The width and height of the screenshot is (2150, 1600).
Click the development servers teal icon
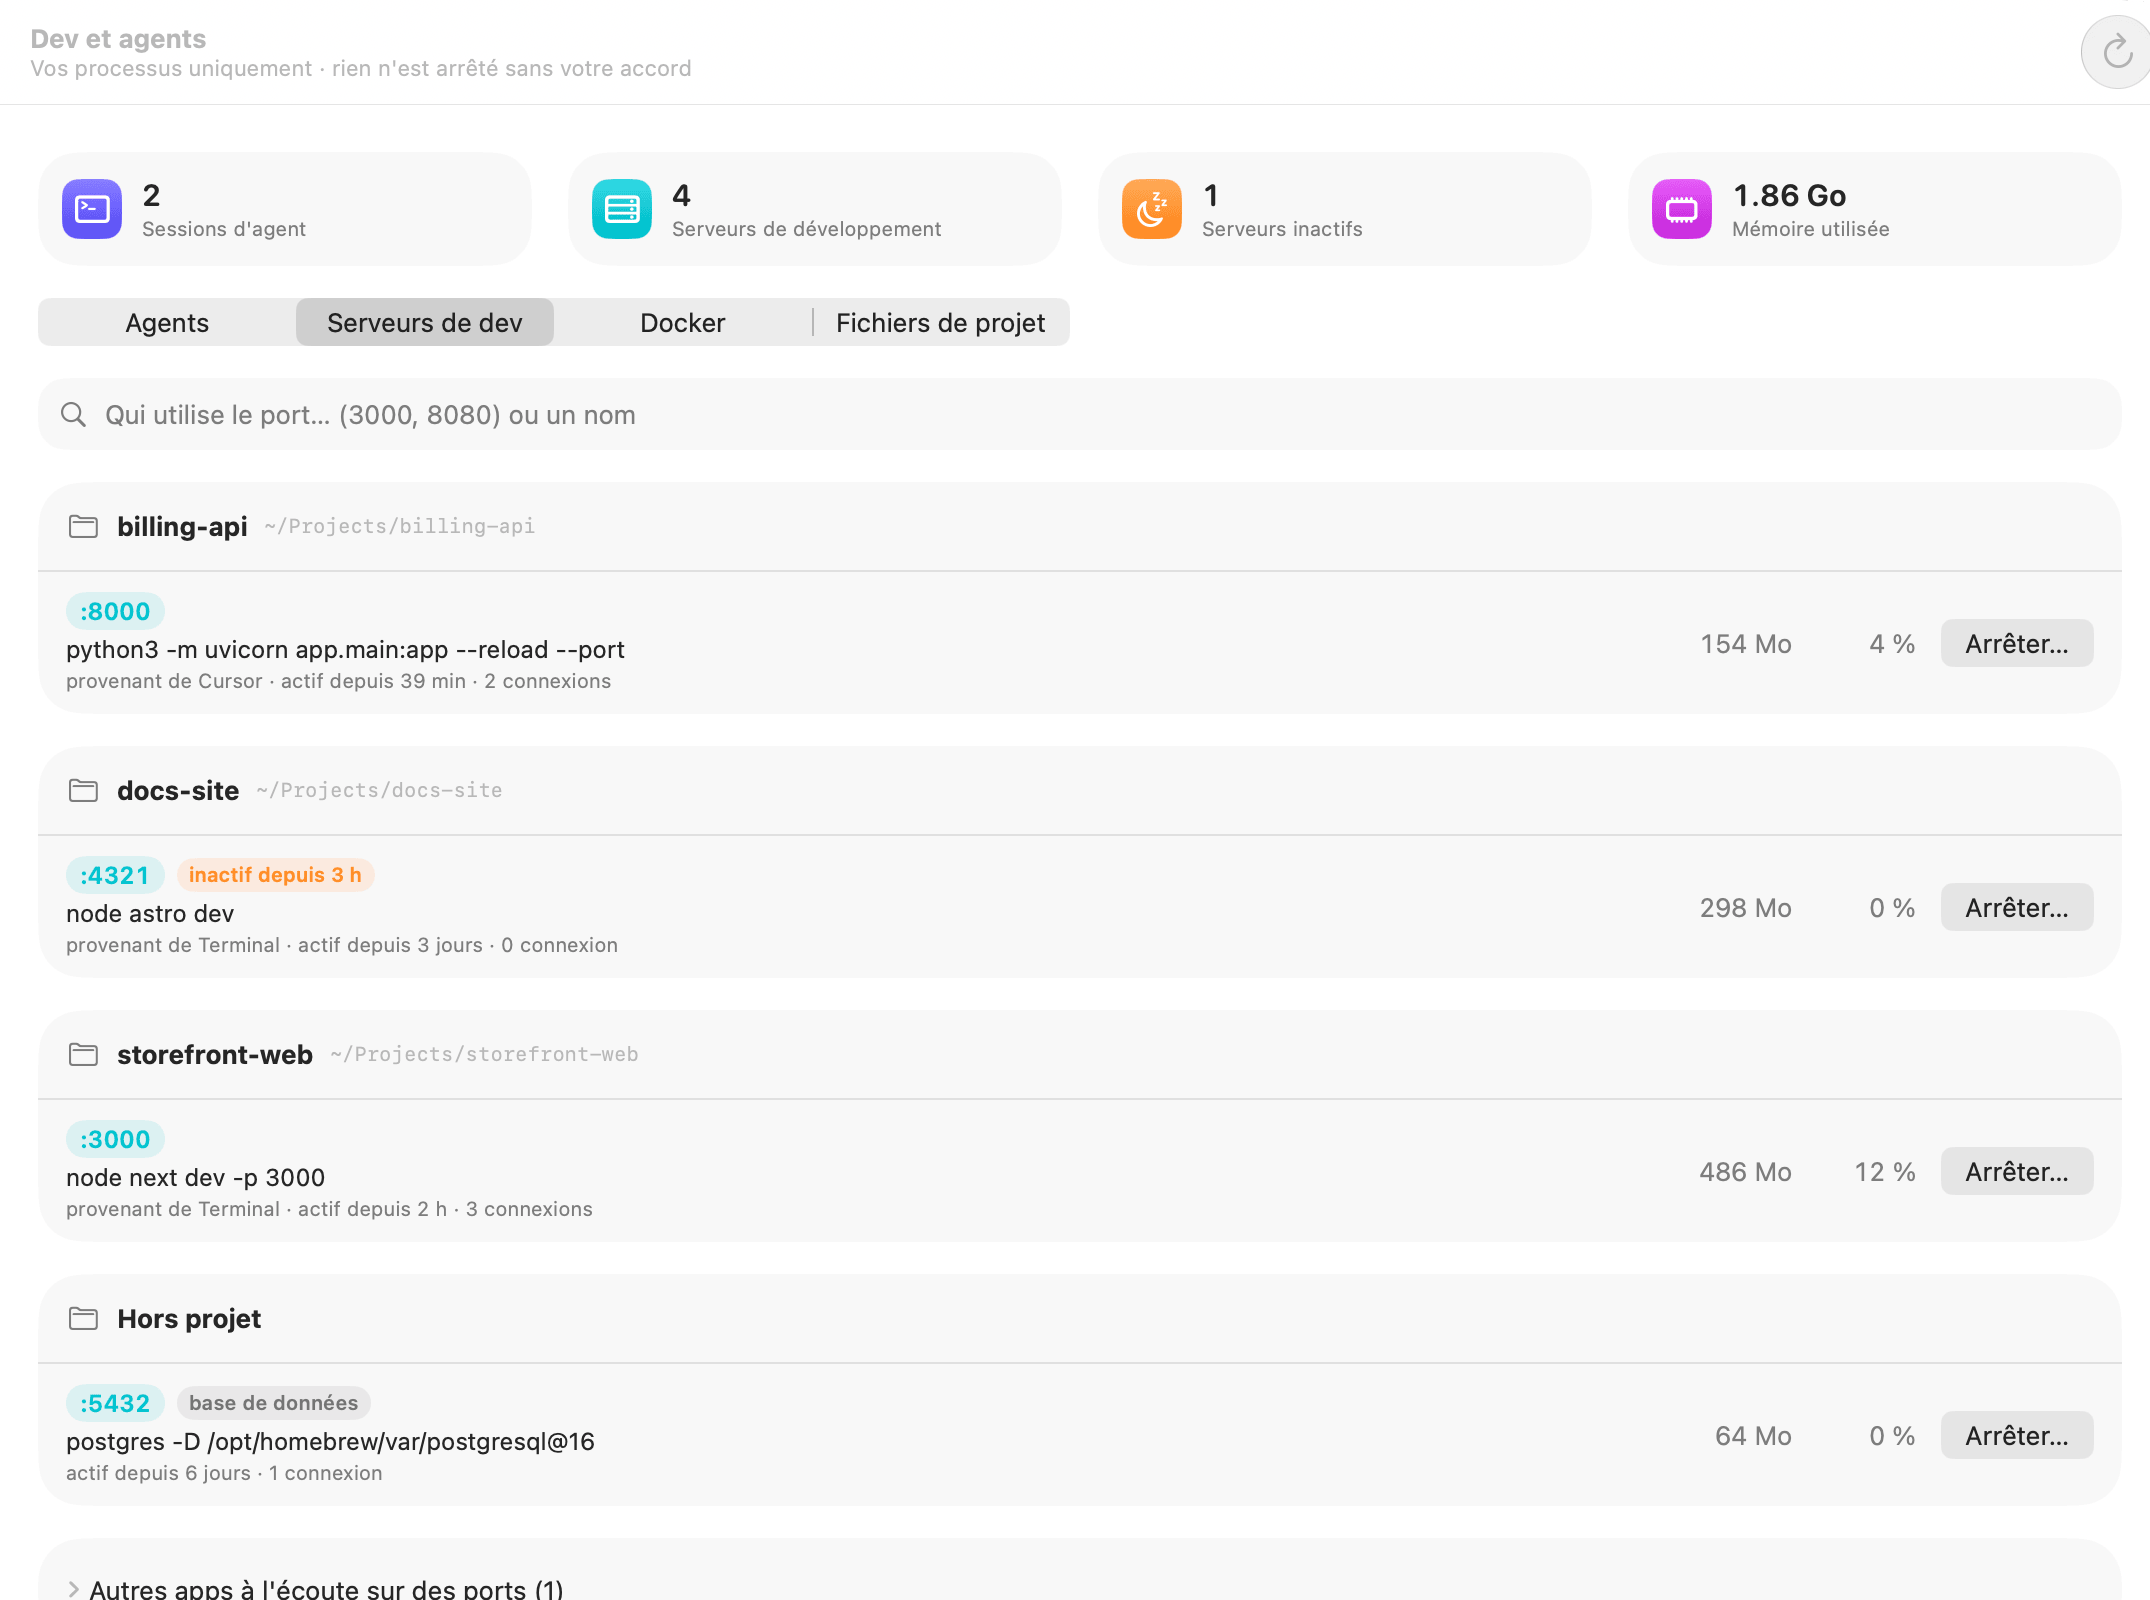point(622,209)
